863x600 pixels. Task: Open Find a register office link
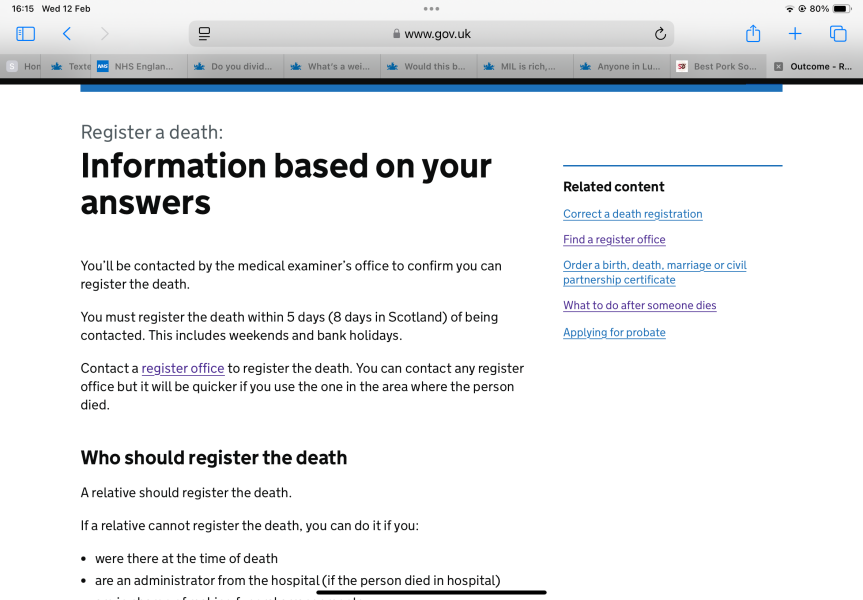click(614, 239)
